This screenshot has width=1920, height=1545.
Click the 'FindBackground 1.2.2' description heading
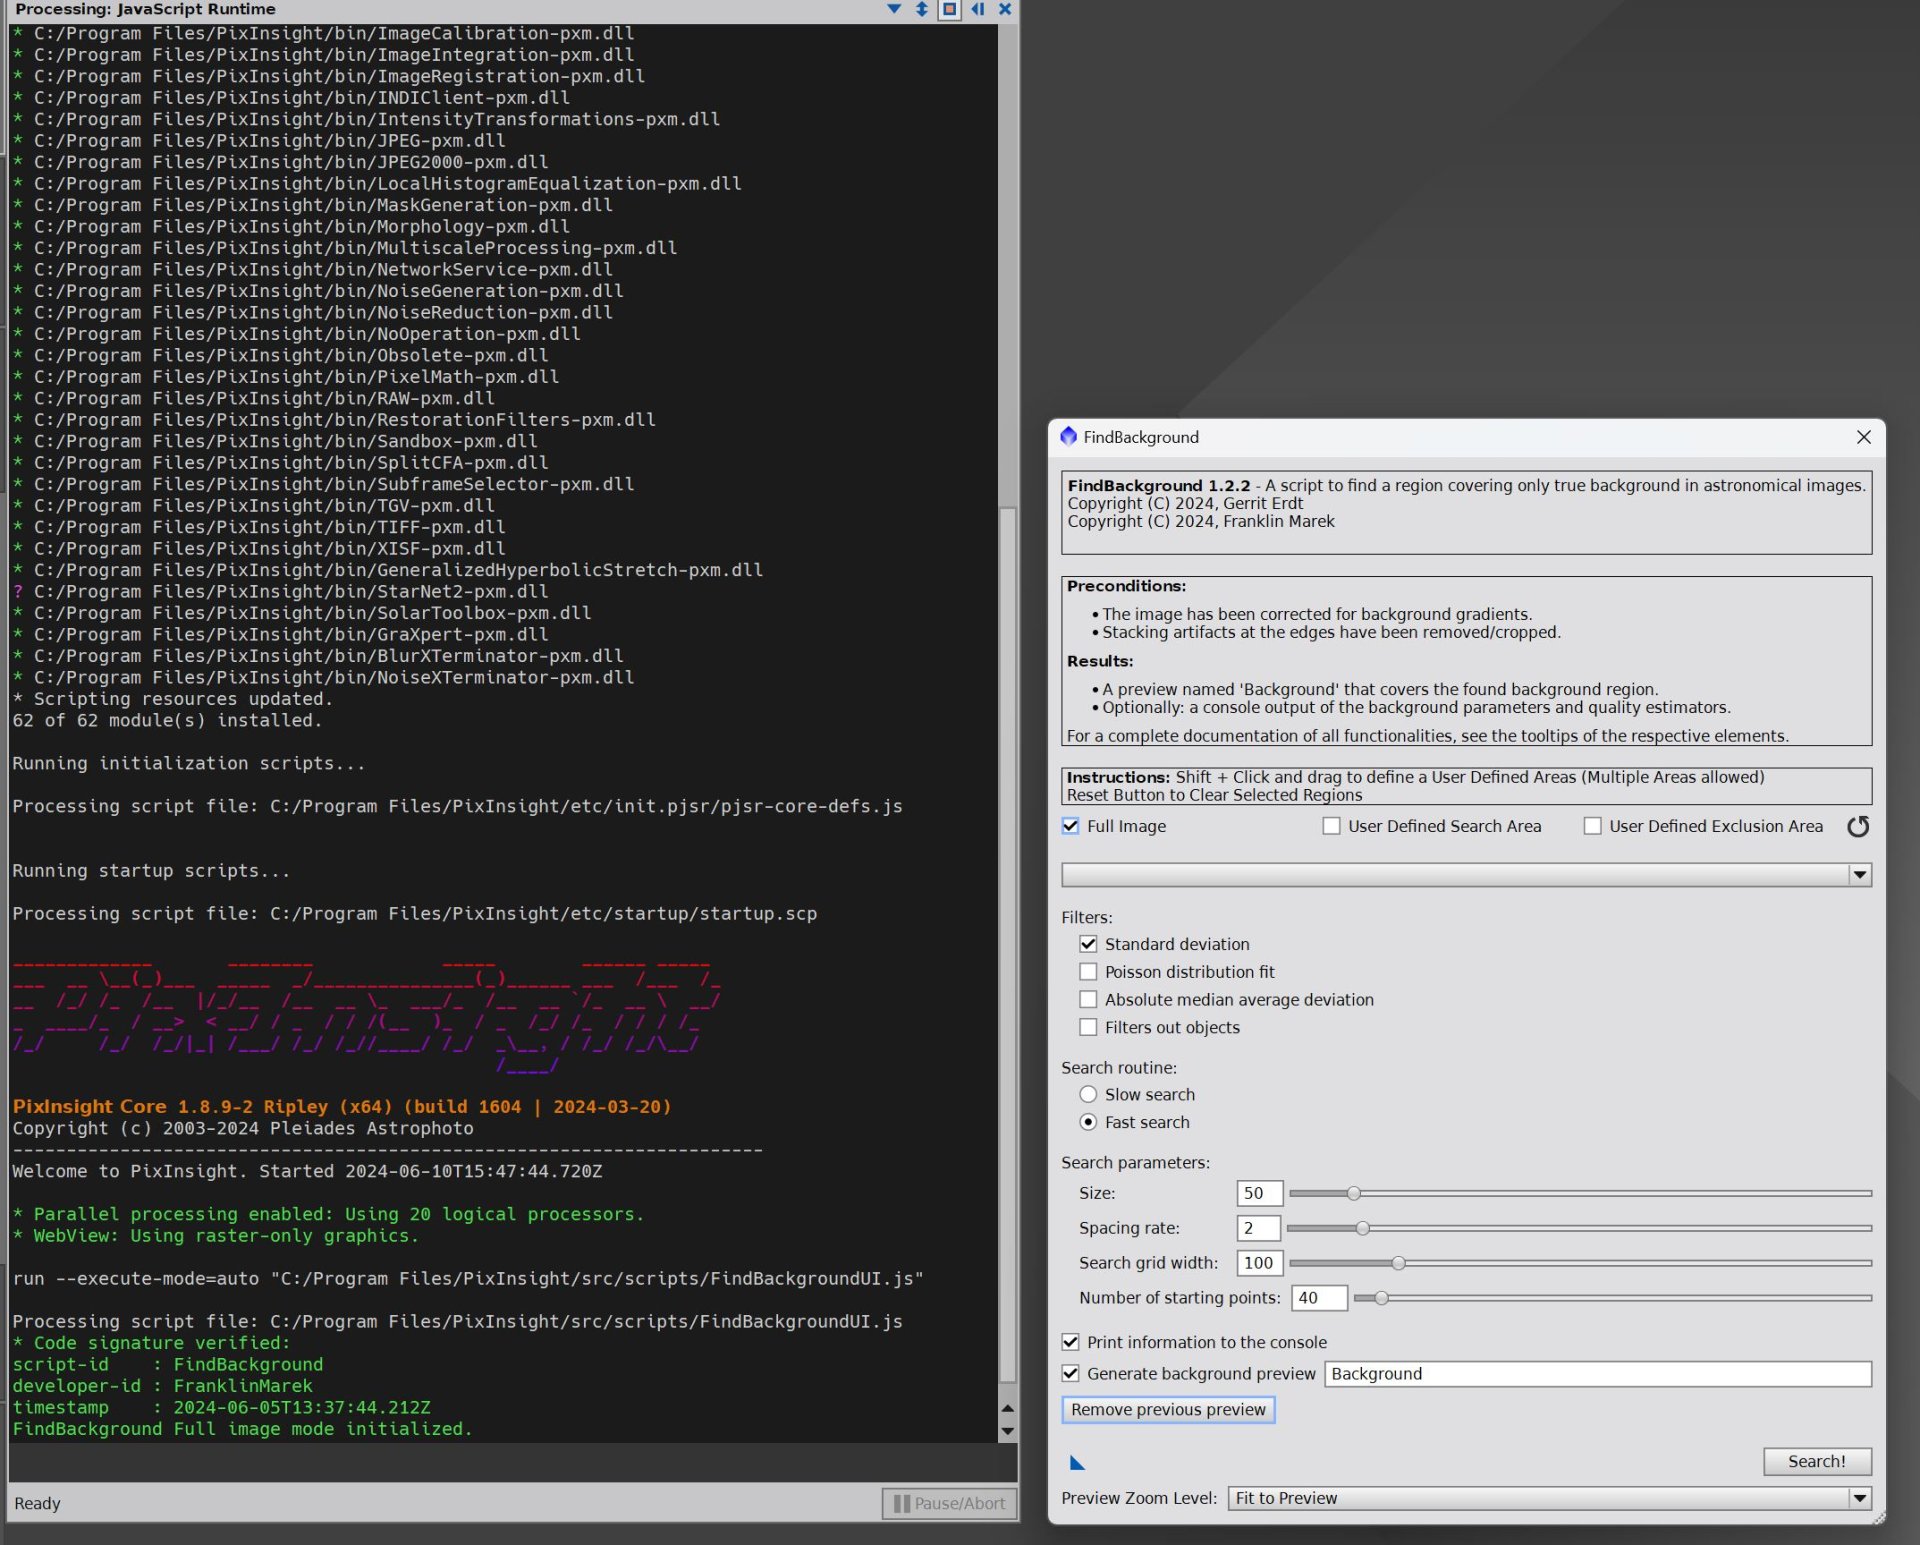pos(1158,485)
